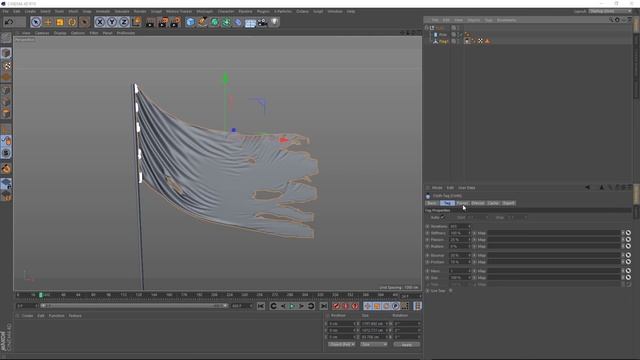This screenshot has height=360, width=640.
Task: Click Bounce map picker circle button
Action: pos(628,255)
